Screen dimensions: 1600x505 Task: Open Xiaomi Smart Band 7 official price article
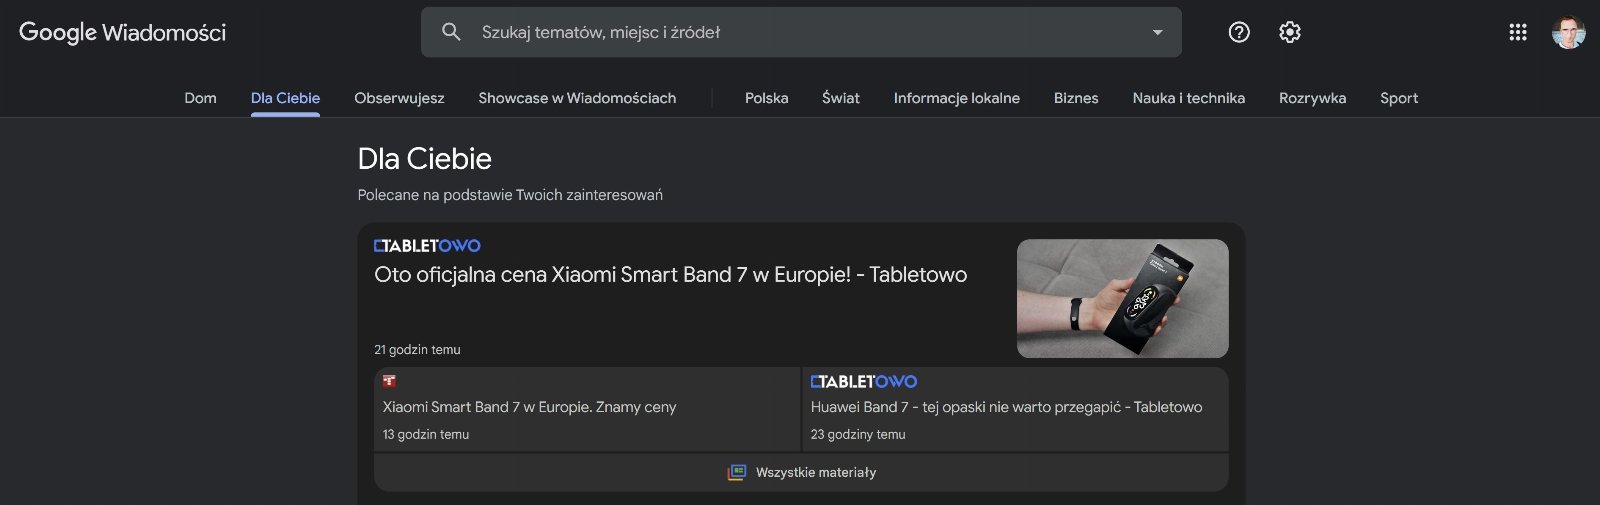[670, 275]
